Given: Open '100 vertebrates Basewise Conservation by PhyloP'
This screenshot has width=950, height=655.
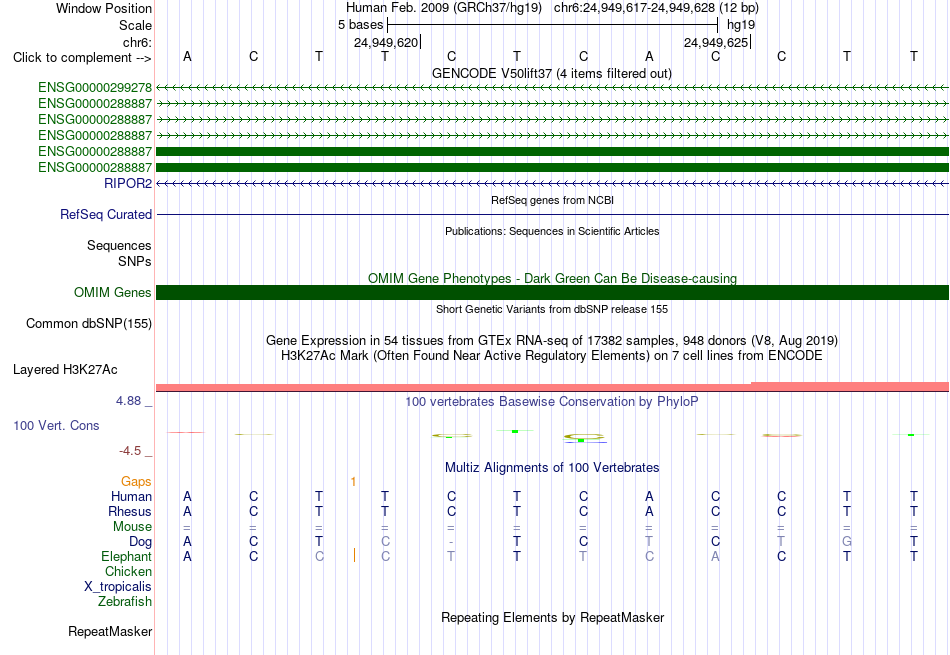Looking at the screenshot, I should coord(551,401).
